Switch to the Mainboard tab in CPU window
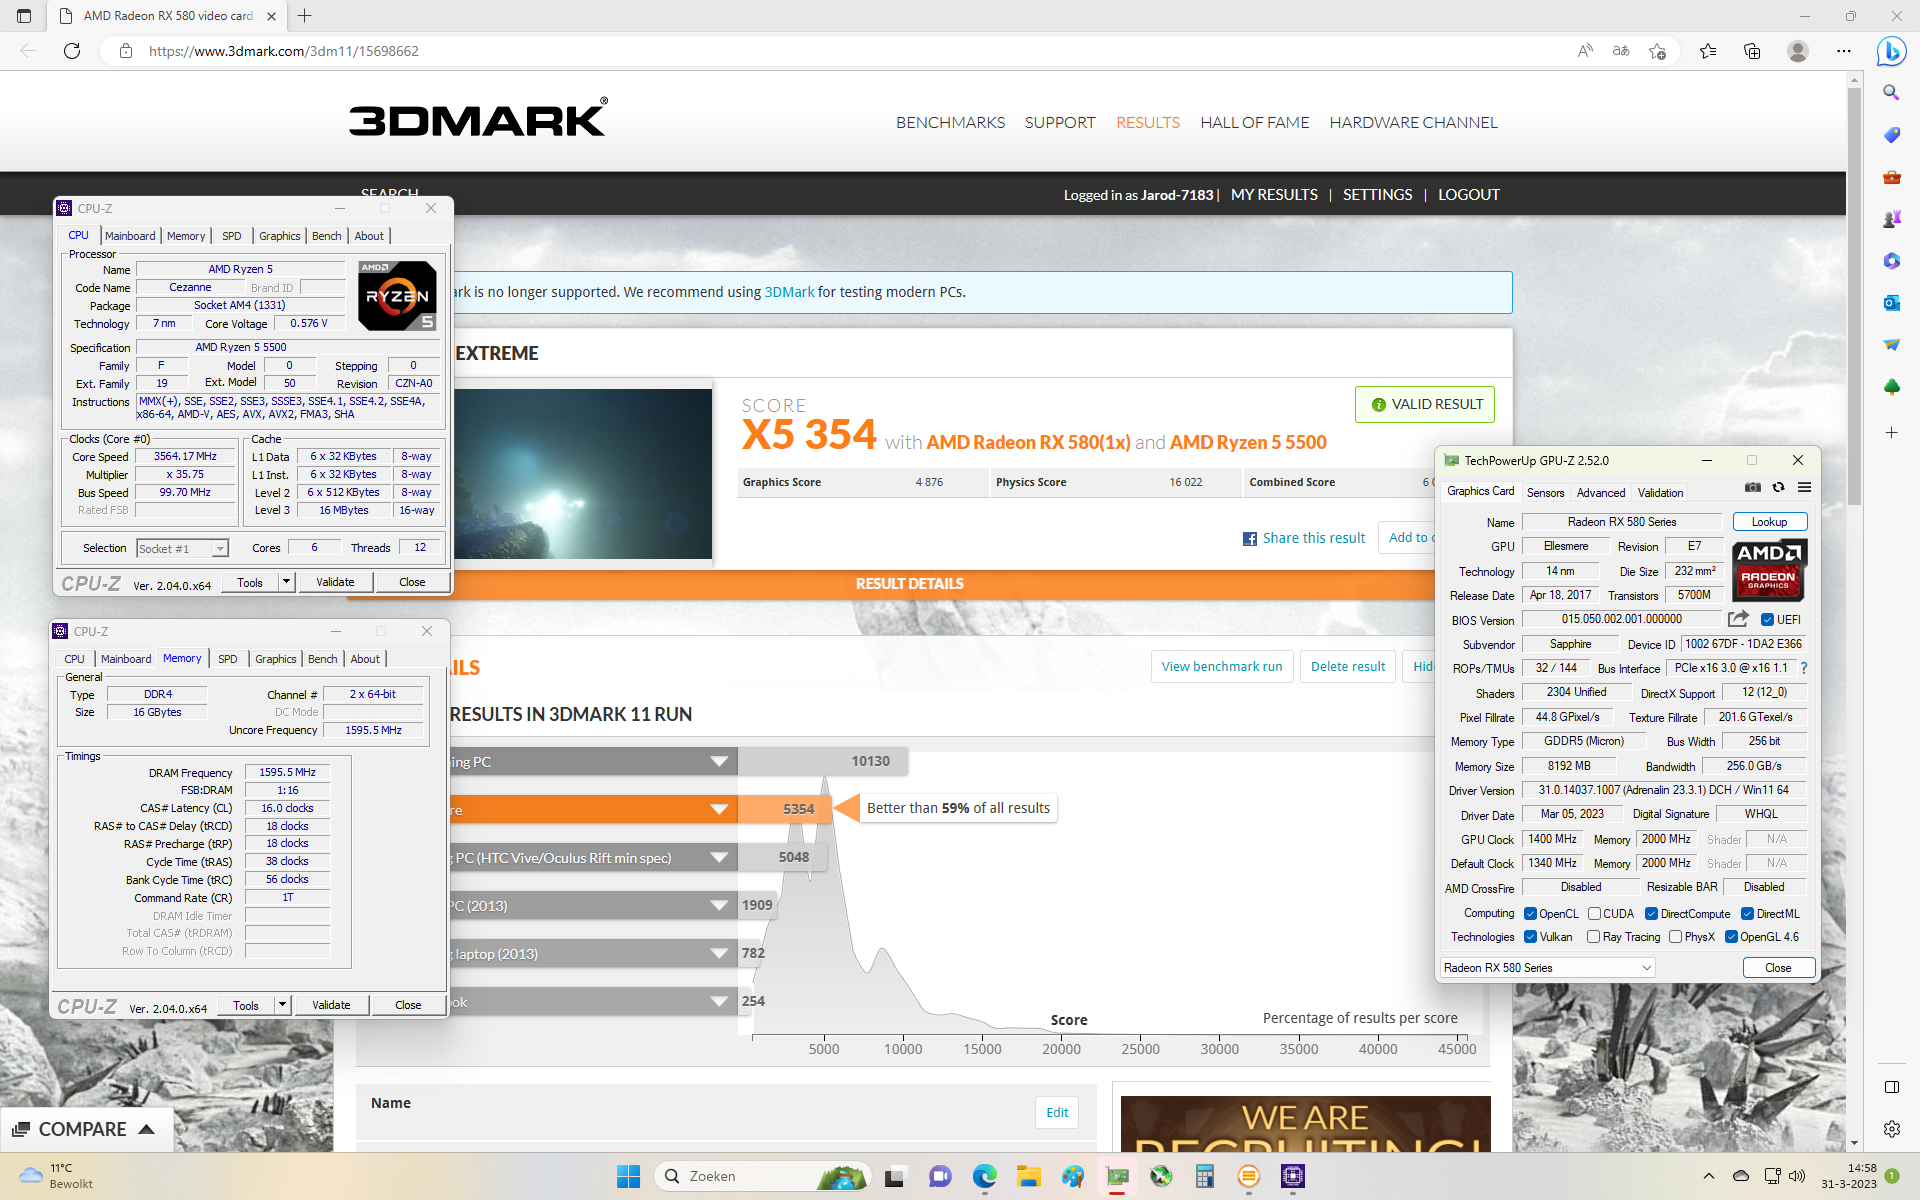 130,236
